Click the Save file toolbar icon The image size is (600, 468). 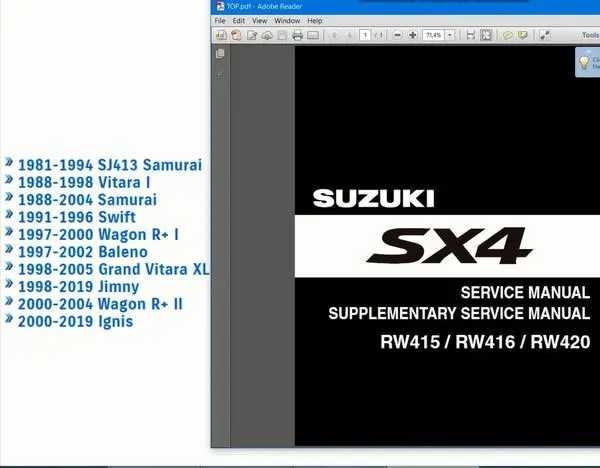tap(282, 35)
